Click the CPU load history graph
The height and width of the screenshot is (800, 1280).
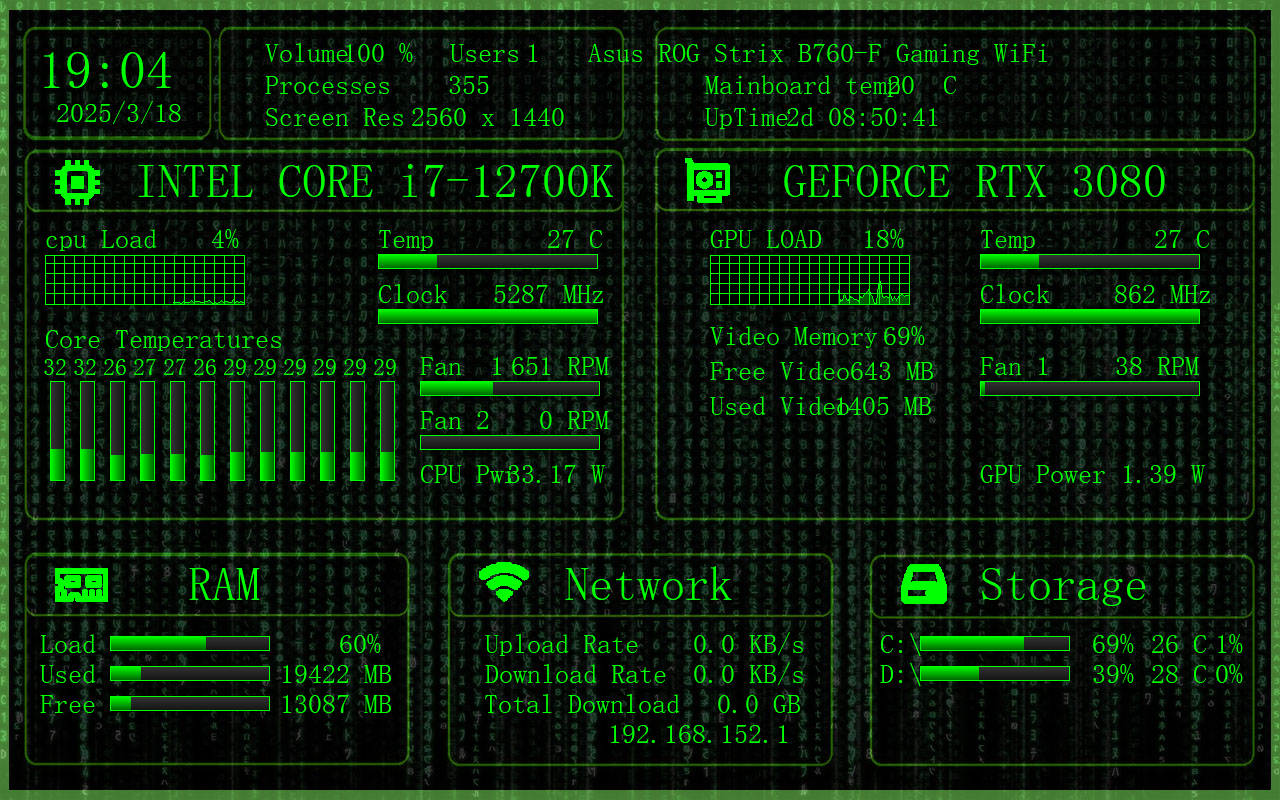click(x=145, y=280)
